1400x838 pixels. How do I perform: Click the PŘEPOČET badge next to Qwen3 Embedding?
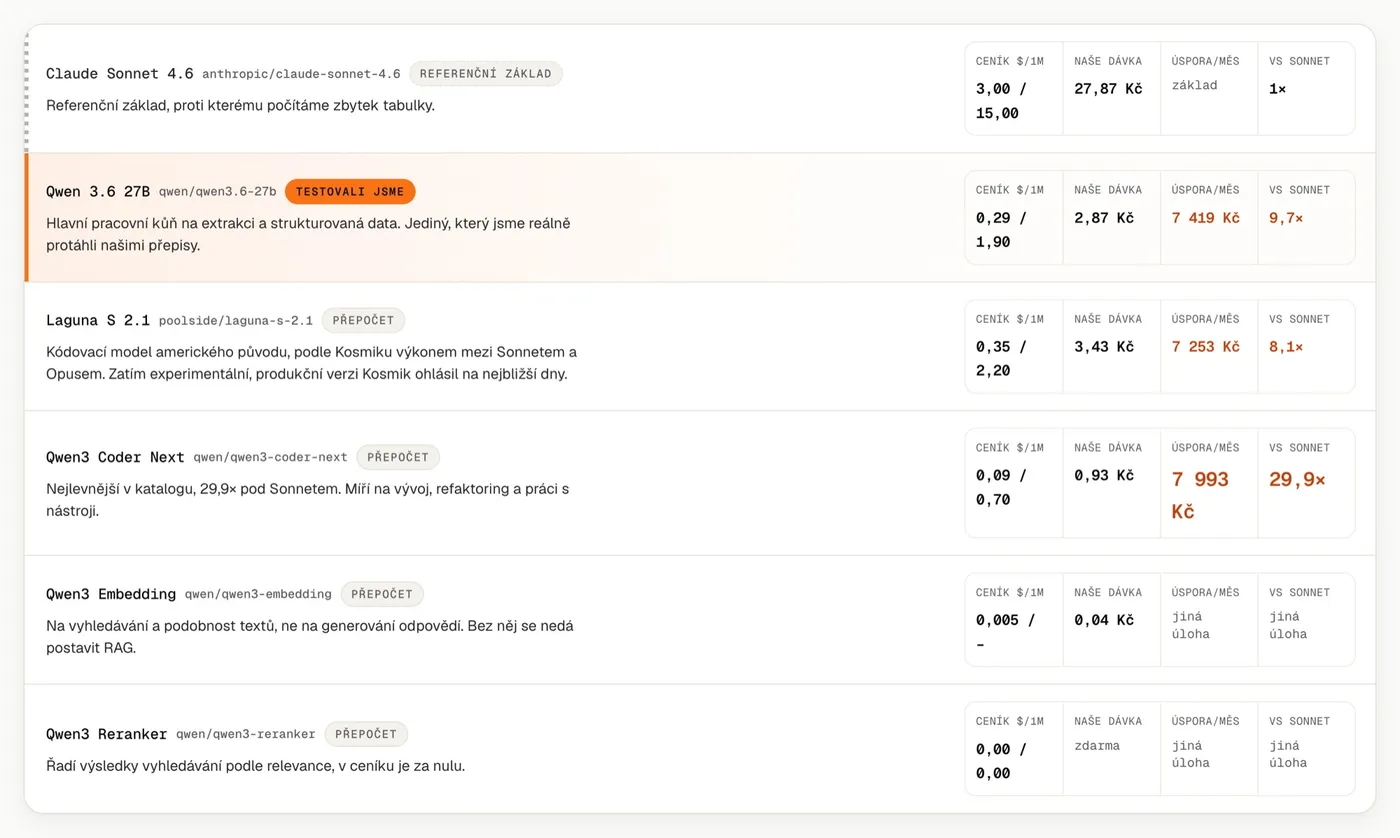tap(382, 594)
